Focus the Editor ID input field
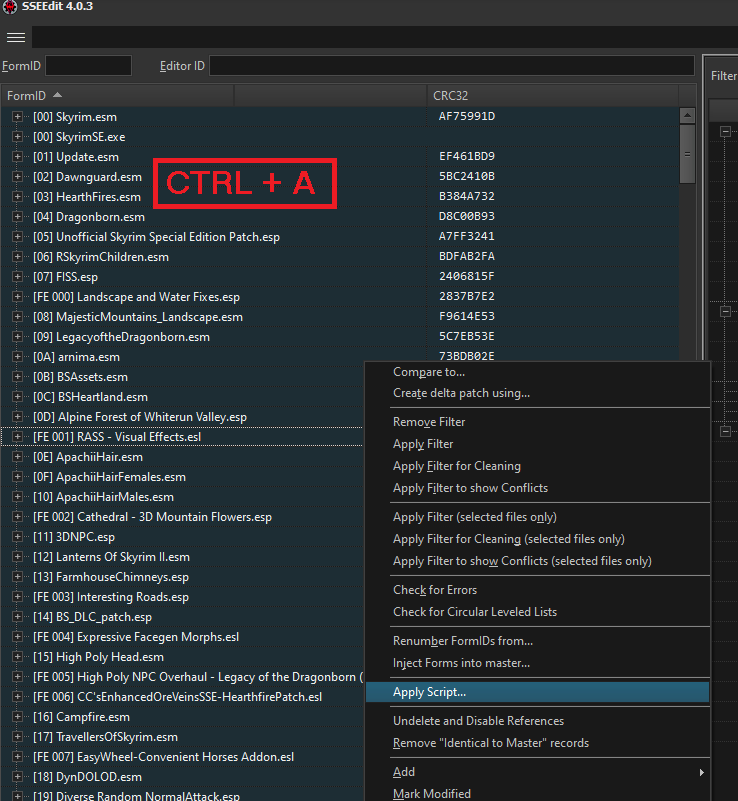This screenshot has height=801, width=738. click(452, 66)
